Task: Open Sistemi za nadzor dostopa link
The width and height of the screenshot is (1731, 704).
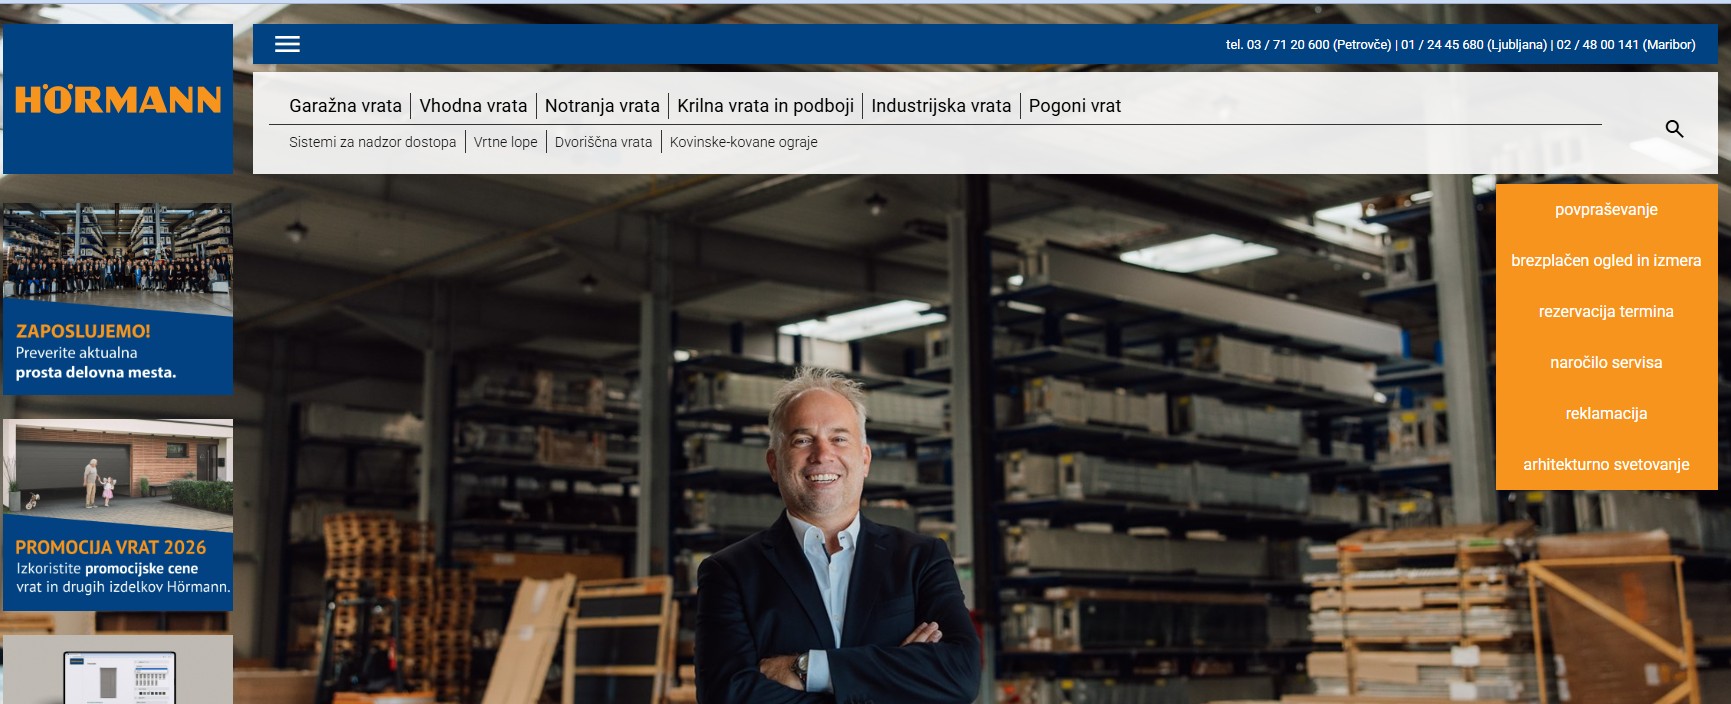Action: (372, 142)
